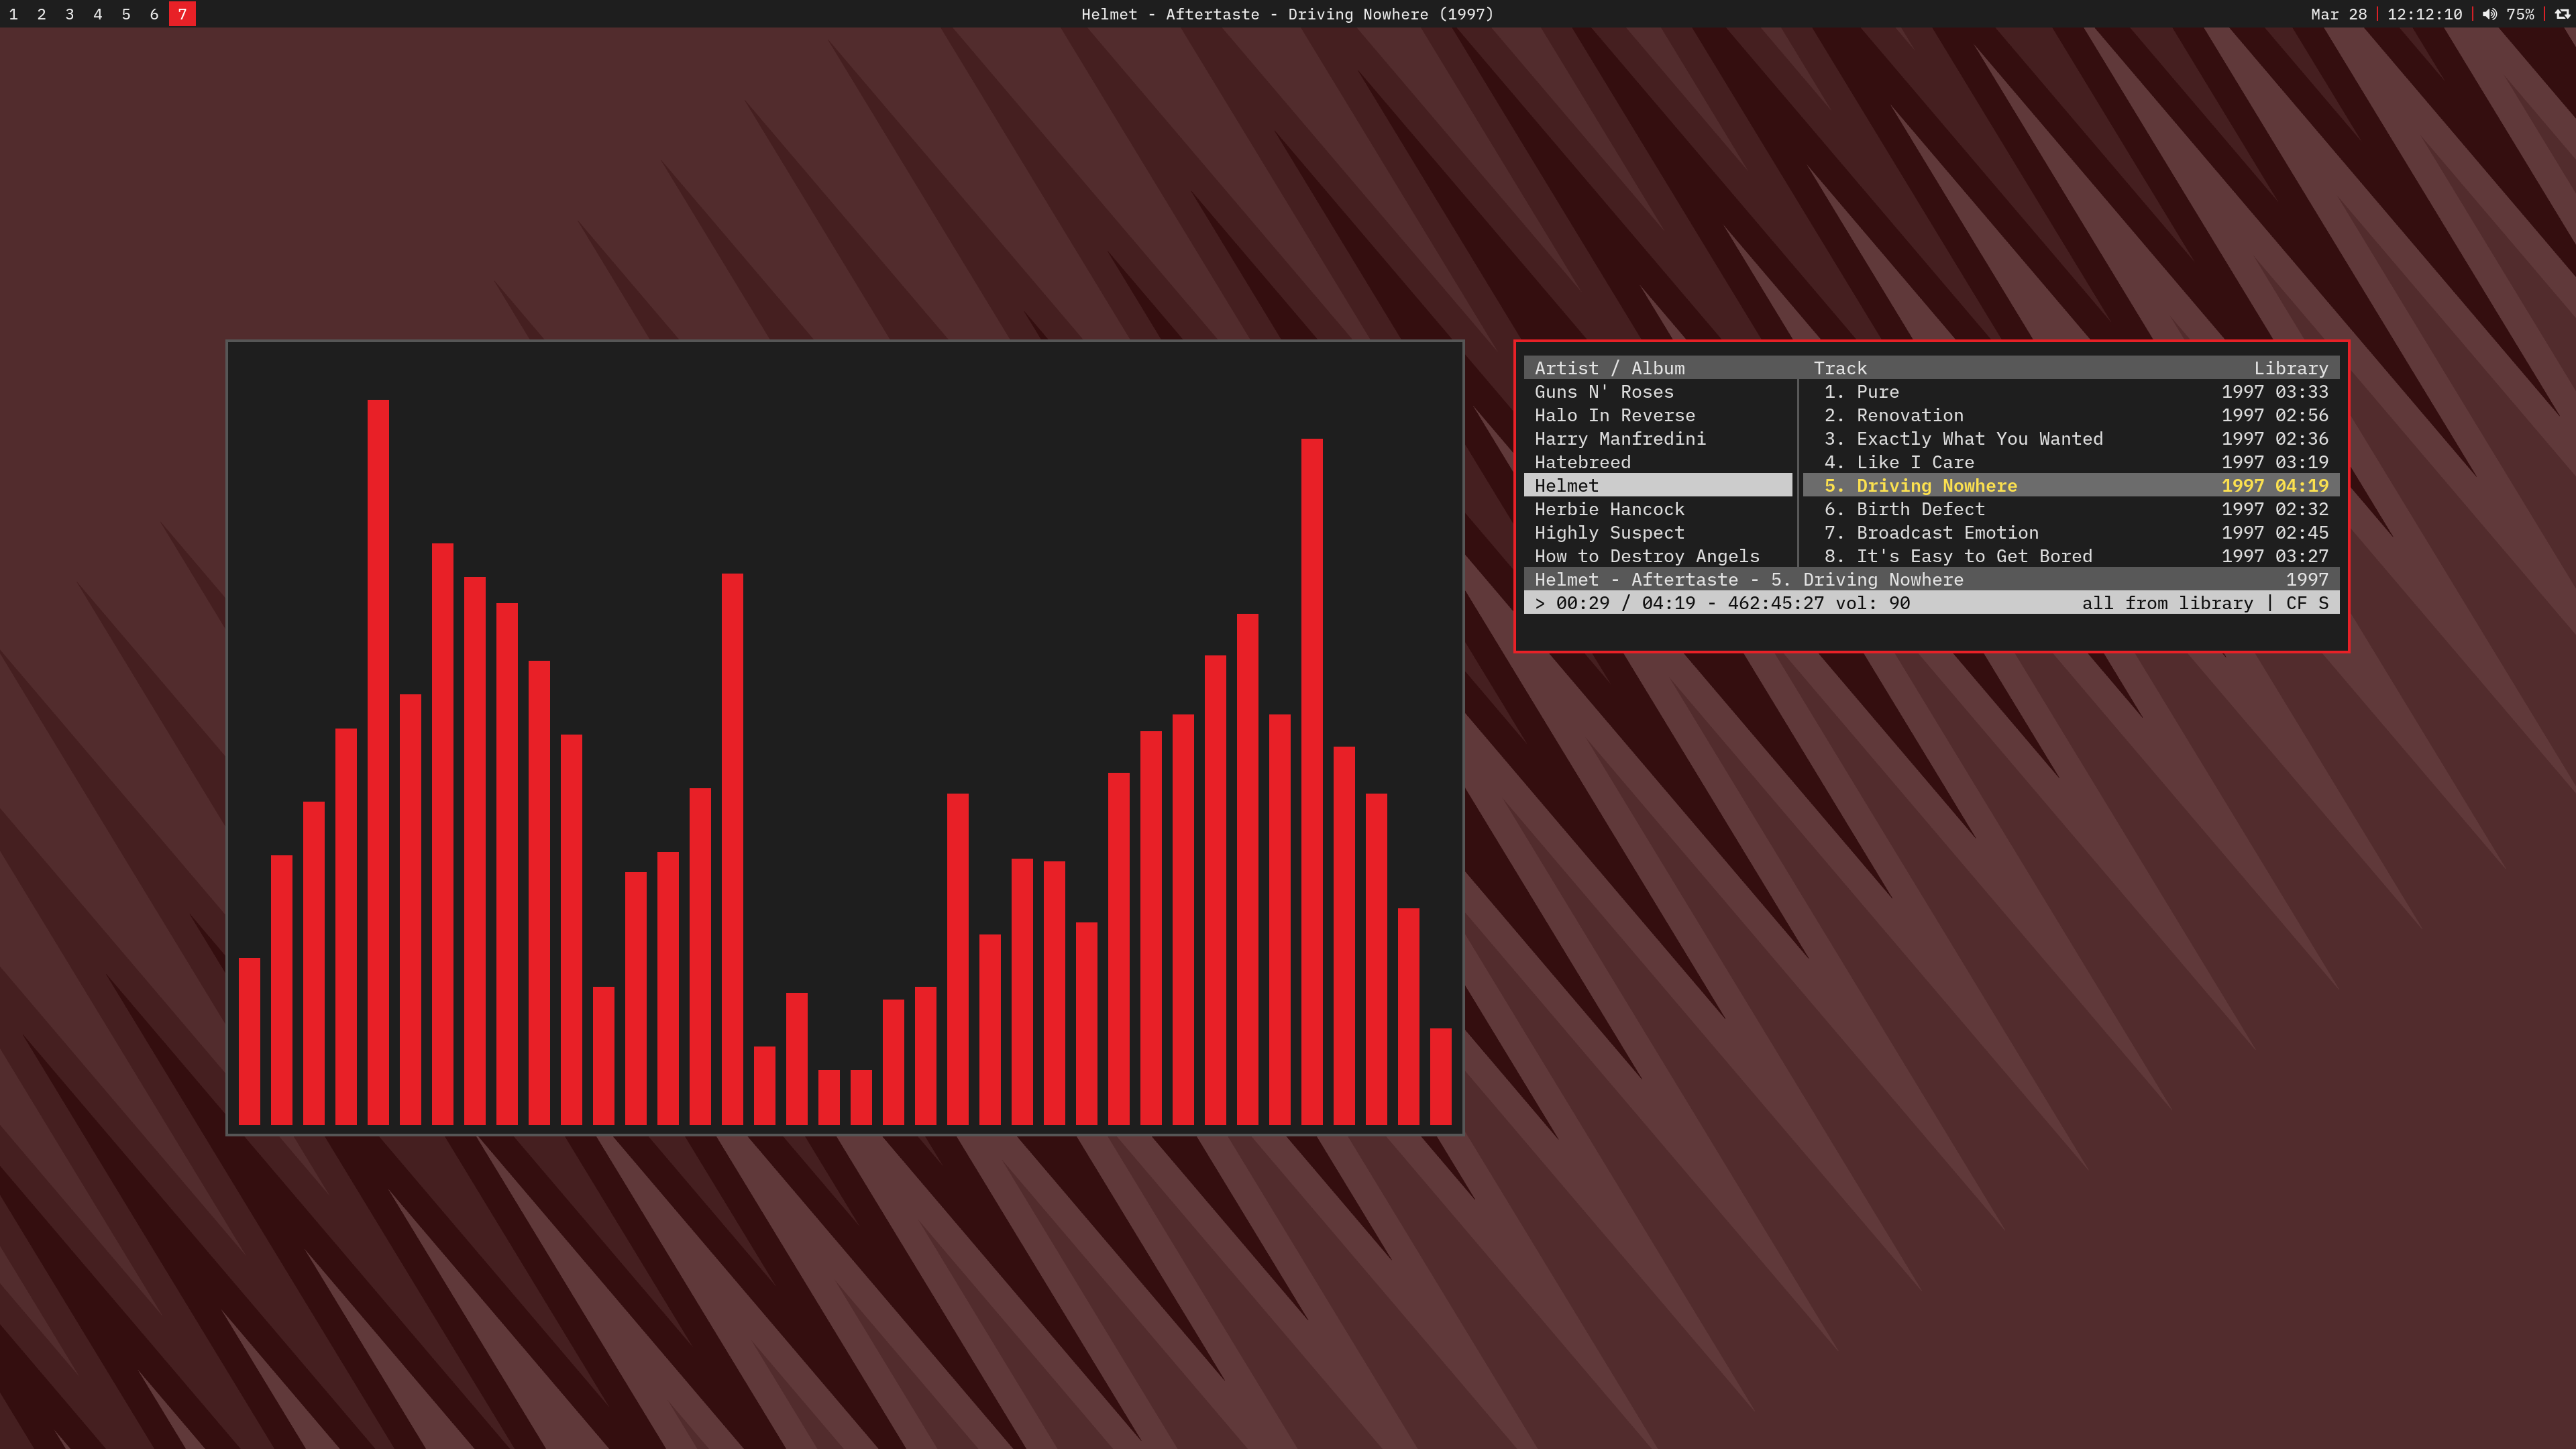Select artist Highly Suspect
The width and height of the screenshot is (2576, 1449).
[x=1658, y=533]
